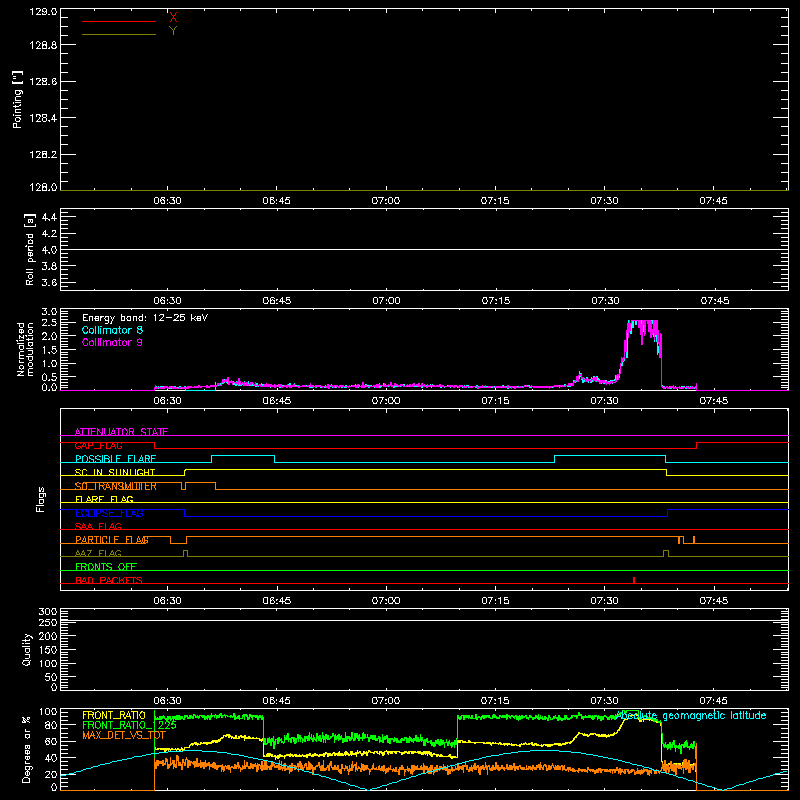This screenshot has width=800, height=800.
Task: Click the 'FLARE_FLAG' label
Action: click(104, 499)
